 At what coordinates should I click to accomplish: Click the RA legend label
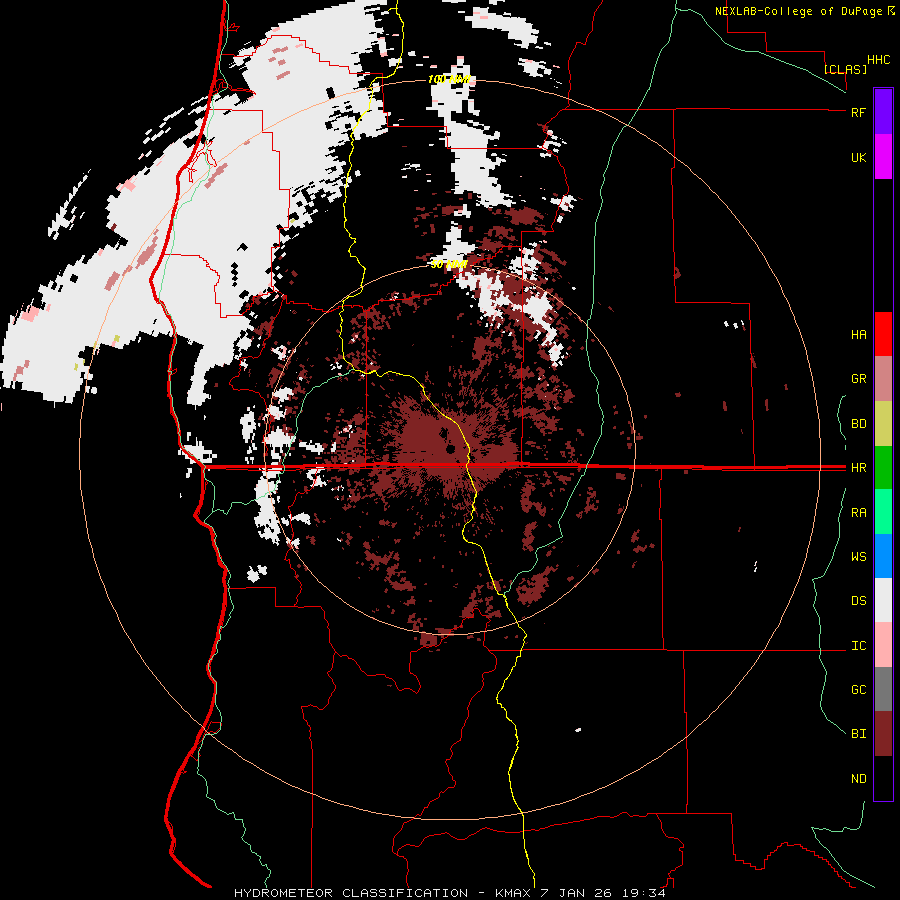tap(858, 513)
